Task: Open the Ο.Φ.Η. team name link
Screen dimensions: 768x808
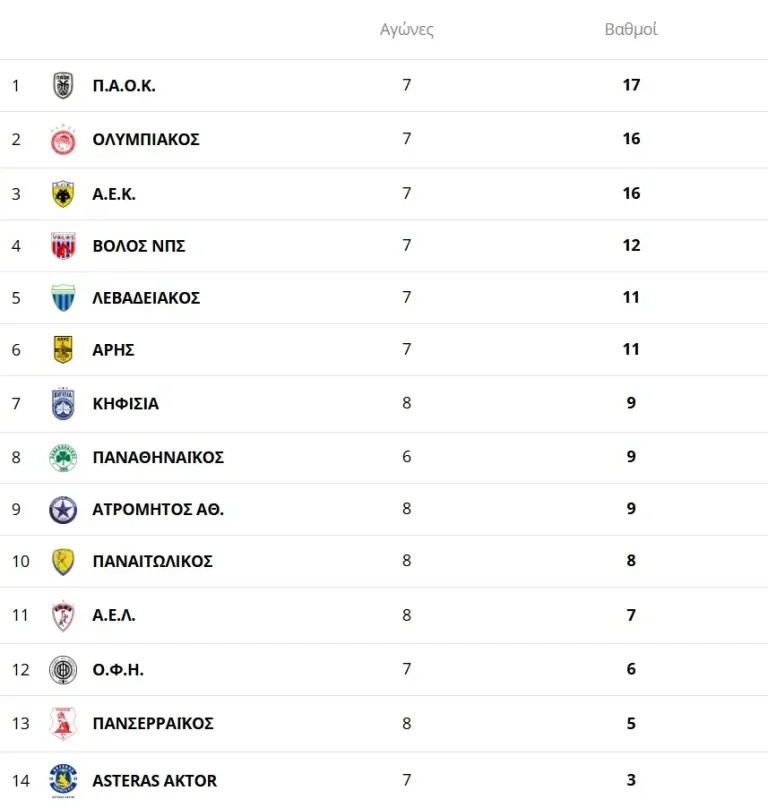Action: (118, 670)
